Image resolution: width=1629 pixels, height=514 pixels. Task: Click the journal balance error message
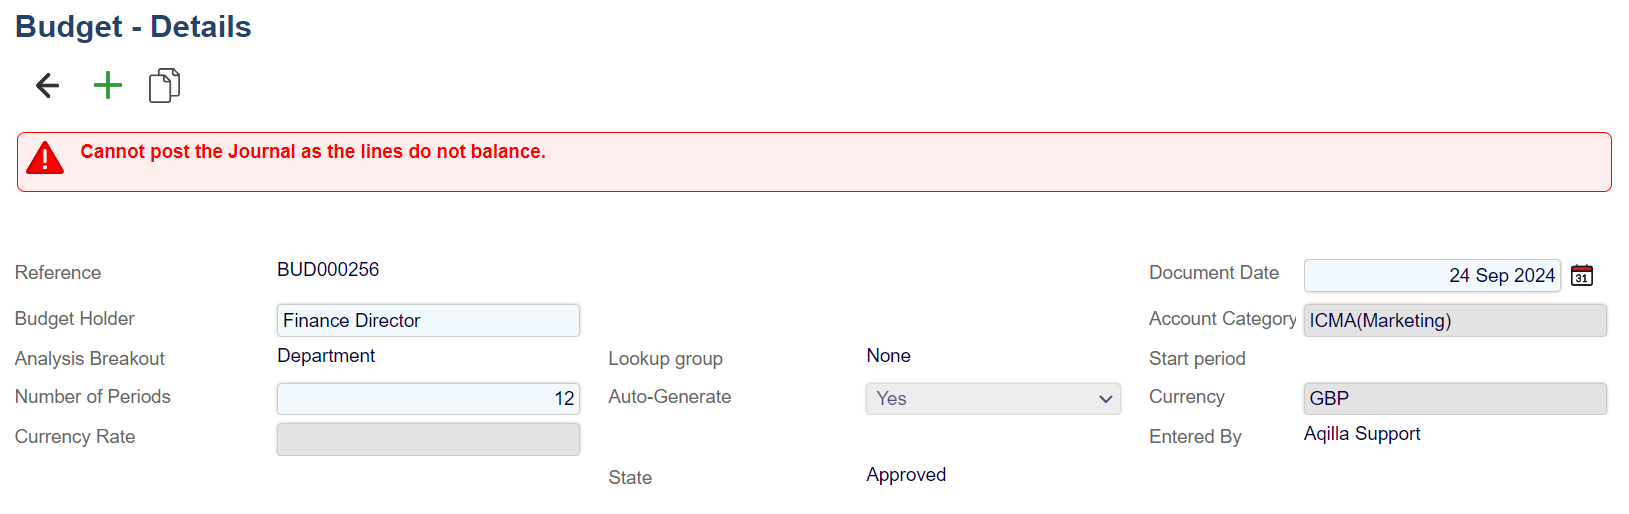(313, 152)
